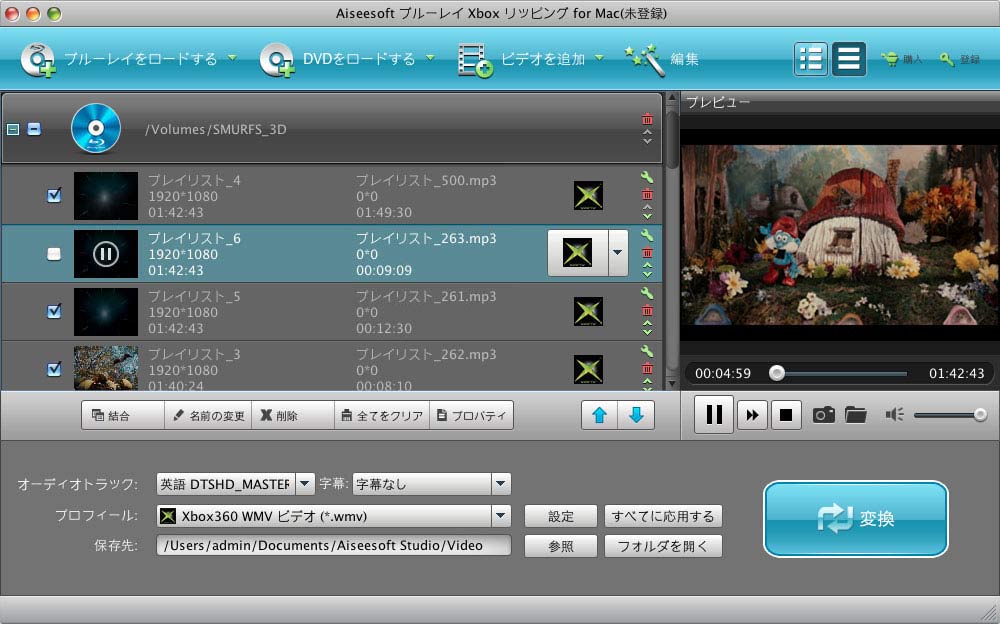The image size is (1000, 624).
Task: Move the selected item down with blue arrow
Action: click(636, 415)
